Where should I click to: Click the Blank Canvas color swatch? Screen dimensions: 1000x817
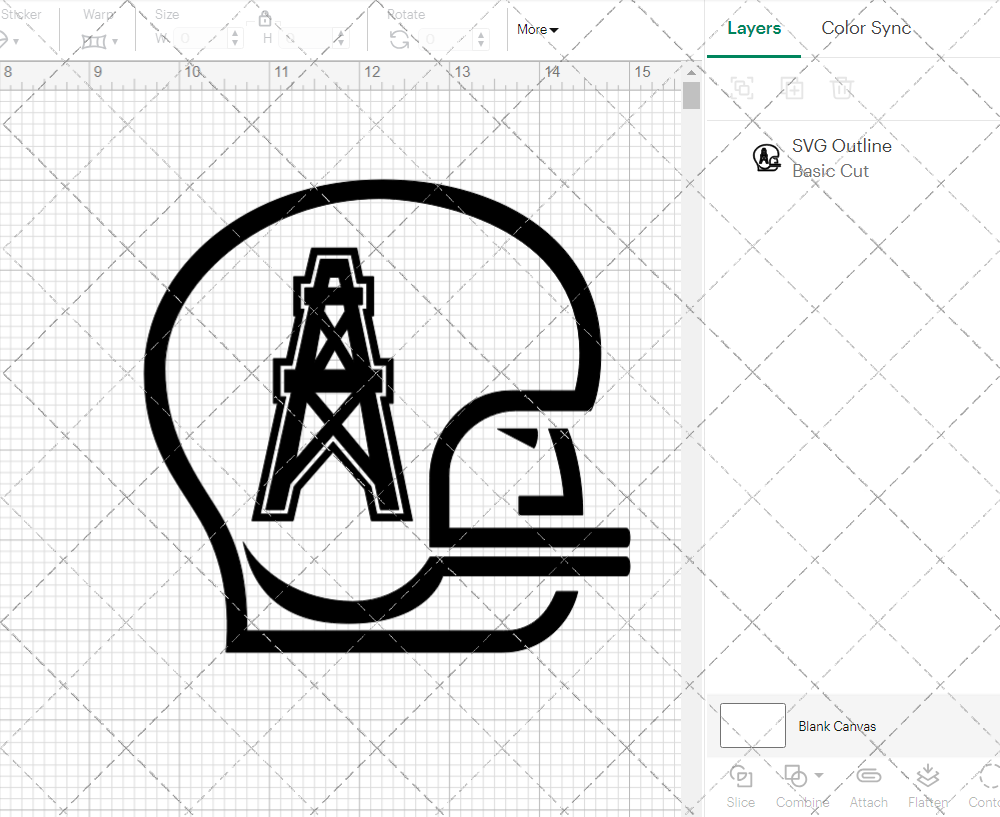coord(753,725)
